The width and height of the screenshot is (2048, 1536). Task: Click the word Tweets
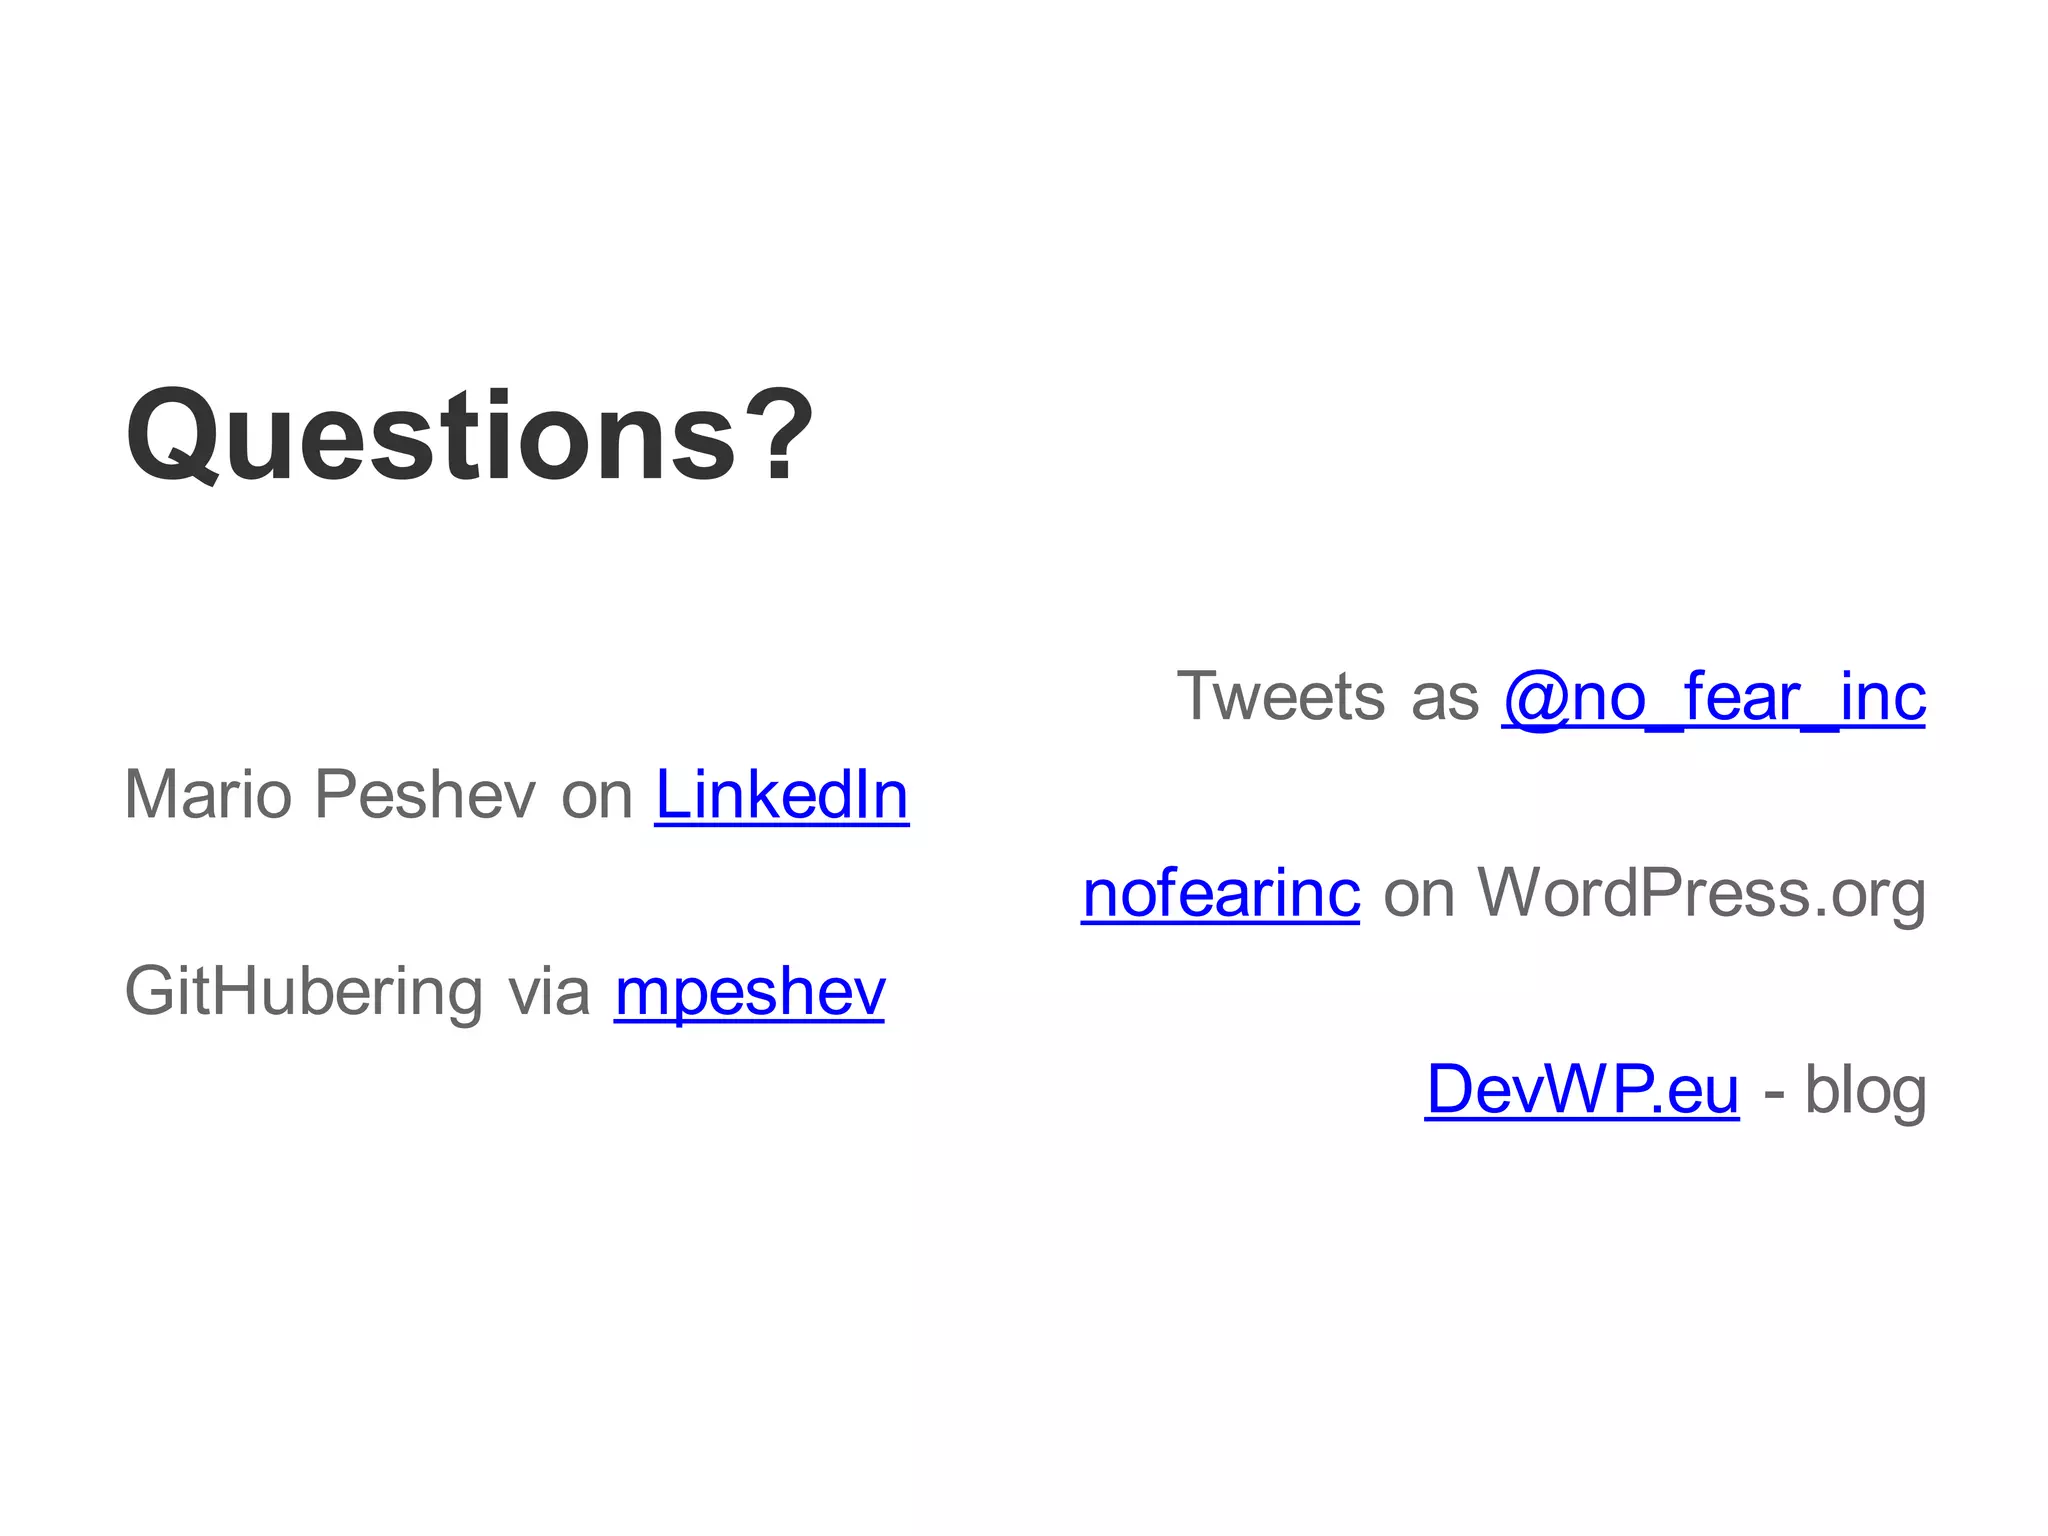pos(1280,697)
